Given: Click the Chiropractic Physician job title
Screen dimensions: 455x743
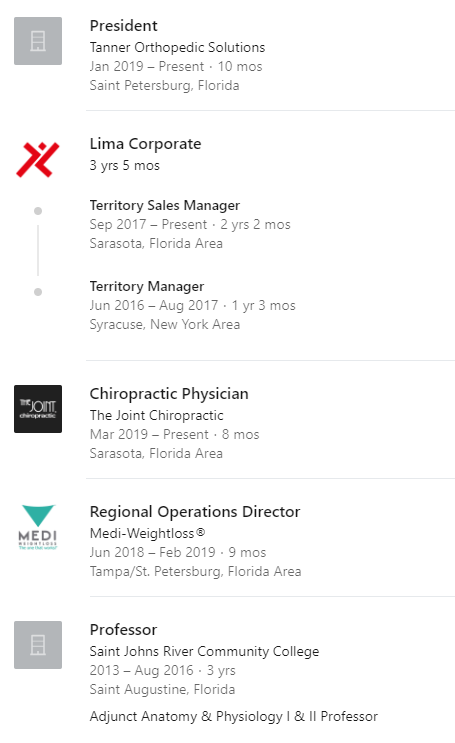Looking at the screenshot, I should coord(169,394).
